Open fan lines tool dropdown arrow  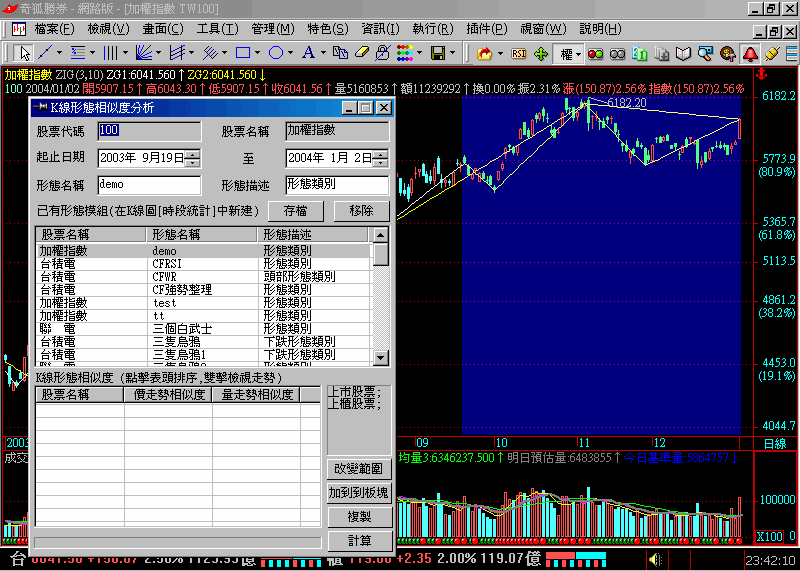point(158,53)
